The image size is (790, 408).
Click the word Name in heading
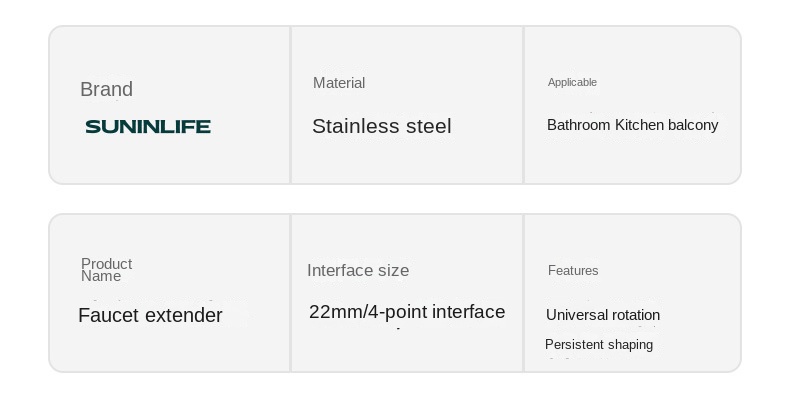point(101,276)
